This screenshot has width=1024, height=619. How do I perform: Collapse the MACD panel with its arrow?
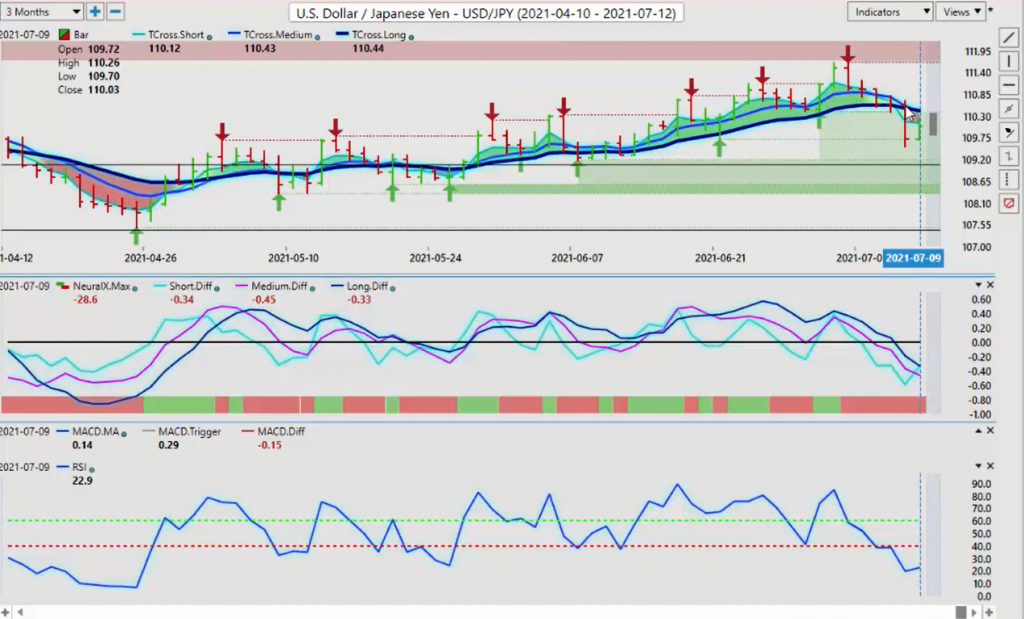tap(978, 431)
